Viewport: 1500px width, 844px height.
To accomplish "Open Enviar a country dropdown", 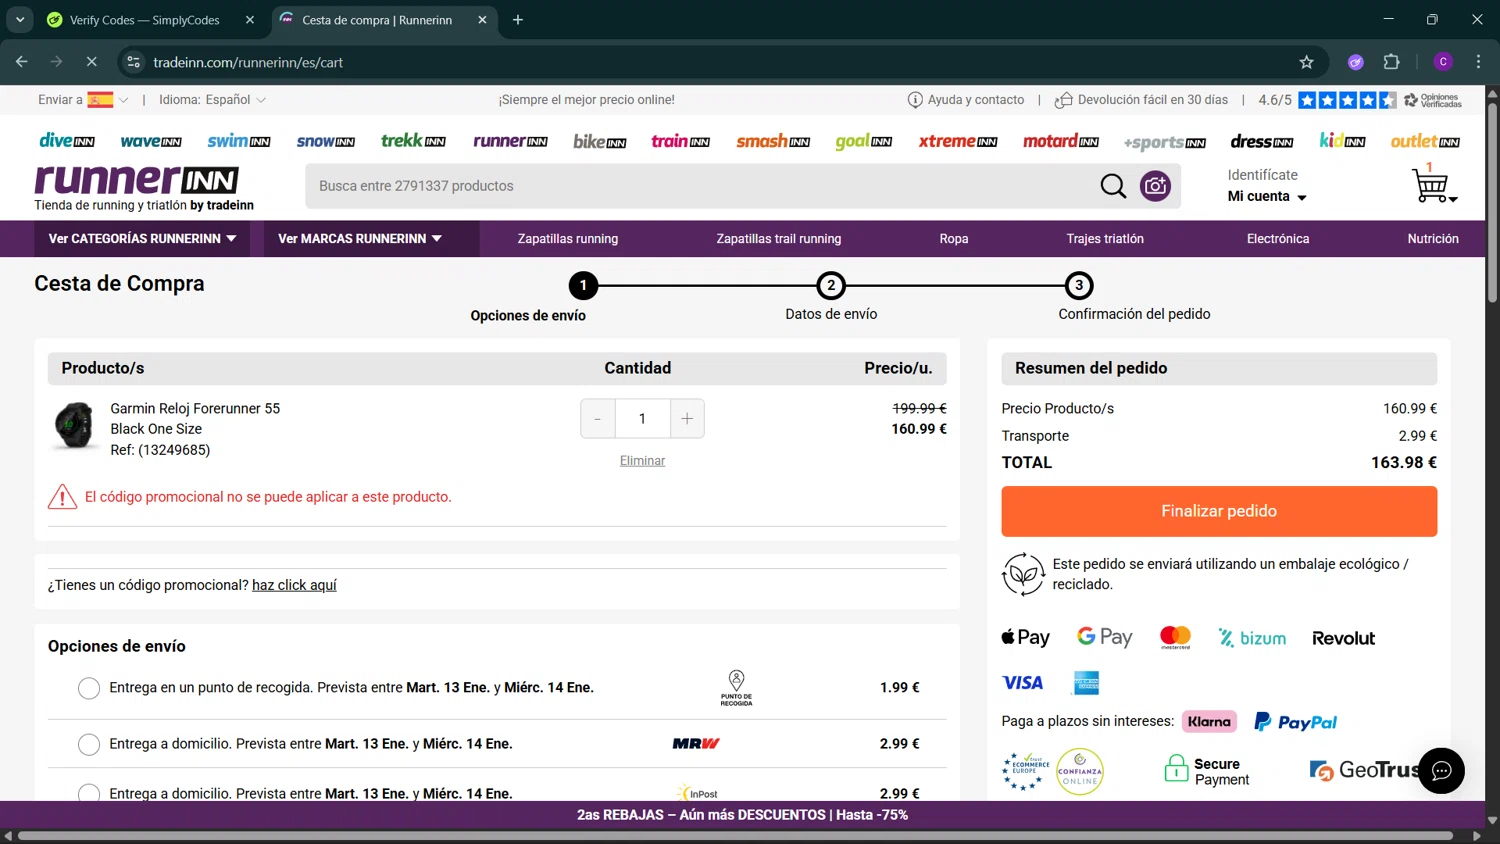I will (83, 100).
